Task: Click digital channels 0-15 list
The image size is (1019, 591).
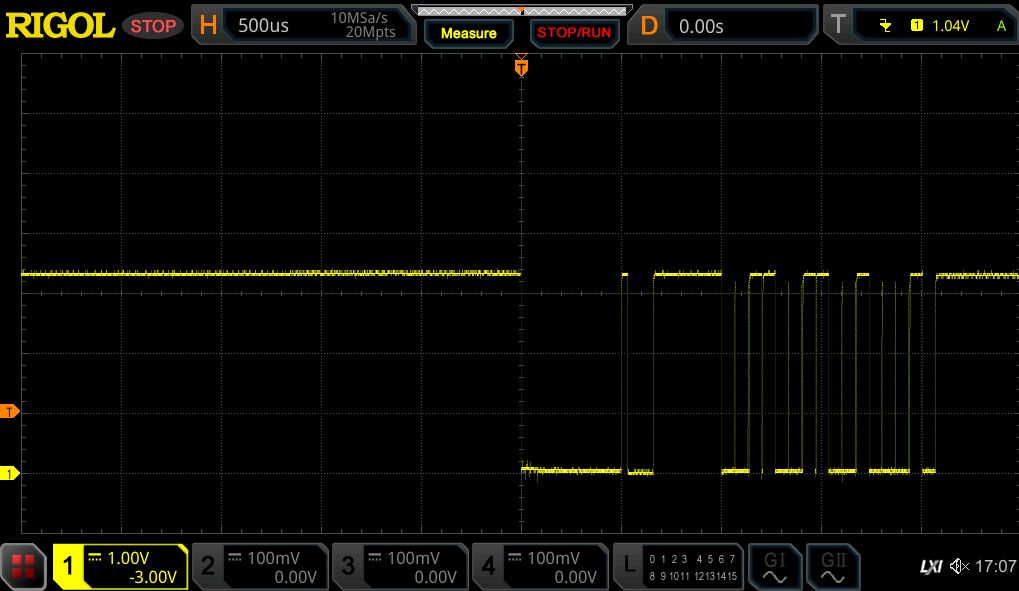Action: [693, 568]
